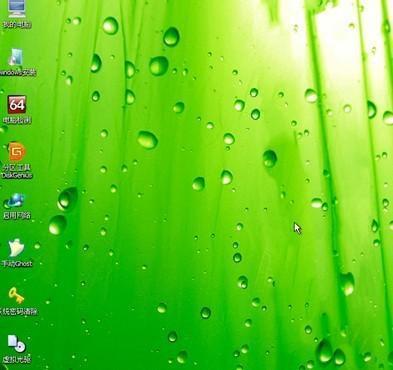Click the 电脑检测 label under 64 icon
The width and height of the screenshot is (393, 370).
pos(17,120)
